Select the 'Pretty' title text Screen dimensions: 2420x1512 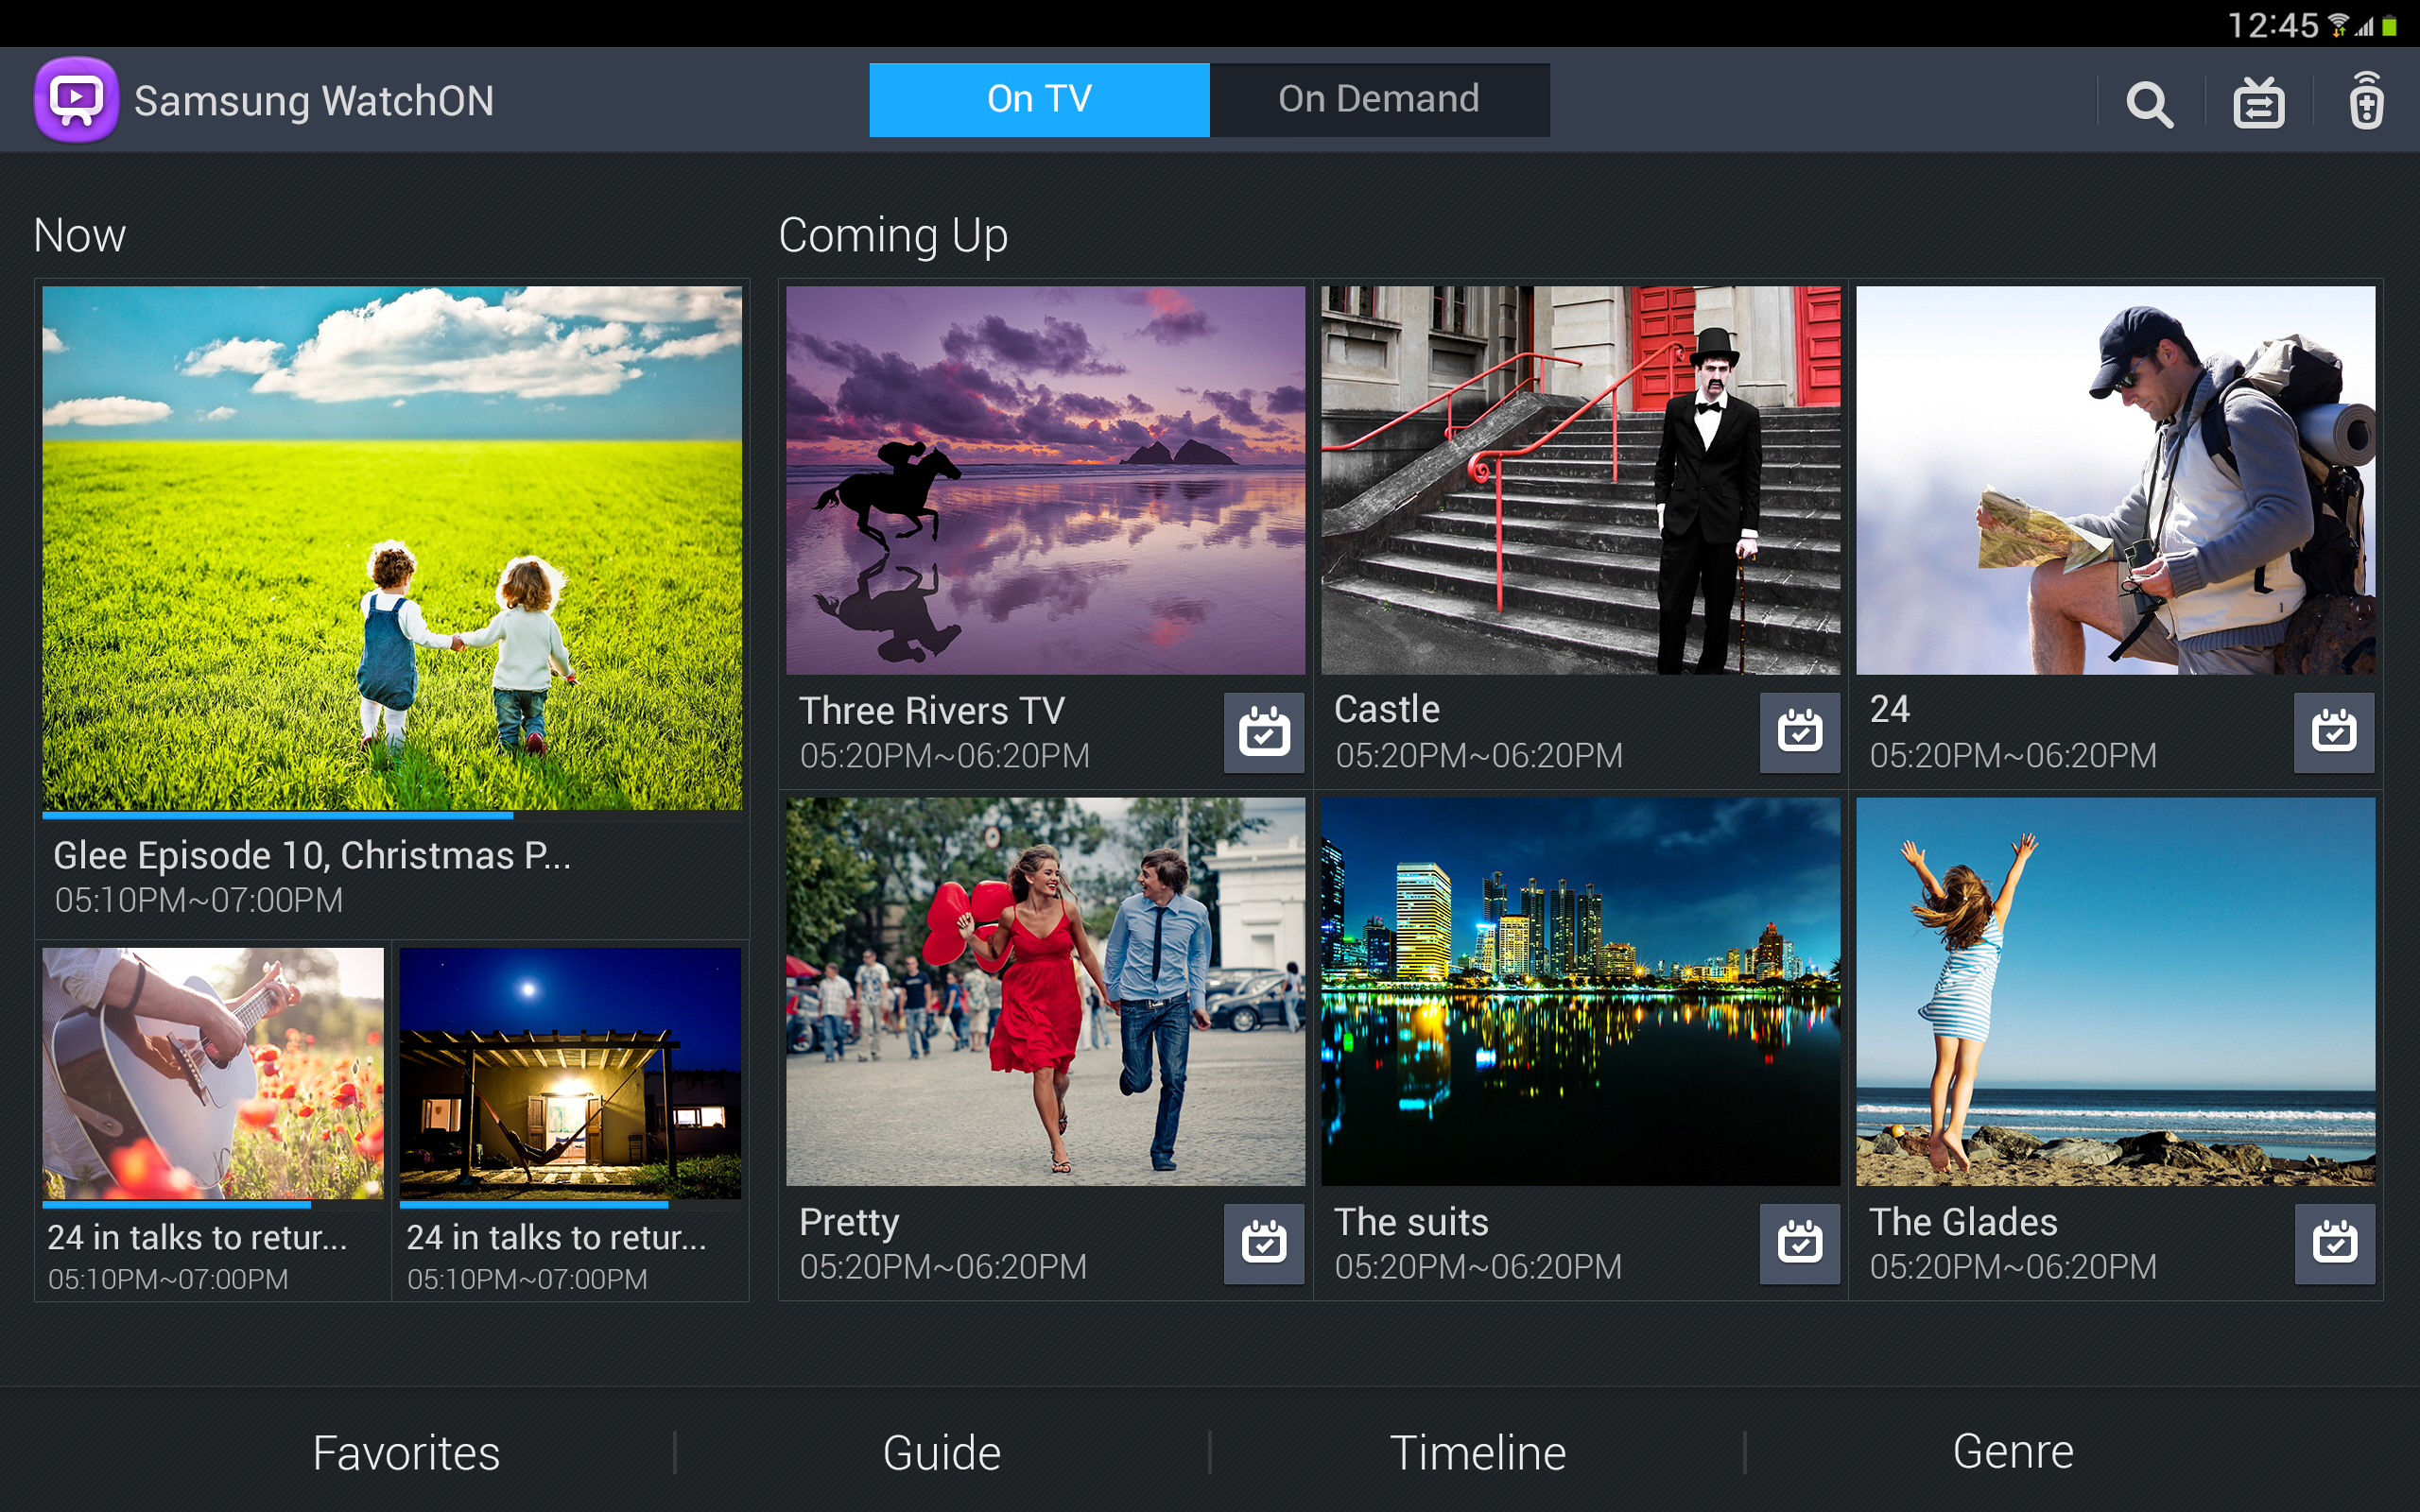click(849, 1222)
